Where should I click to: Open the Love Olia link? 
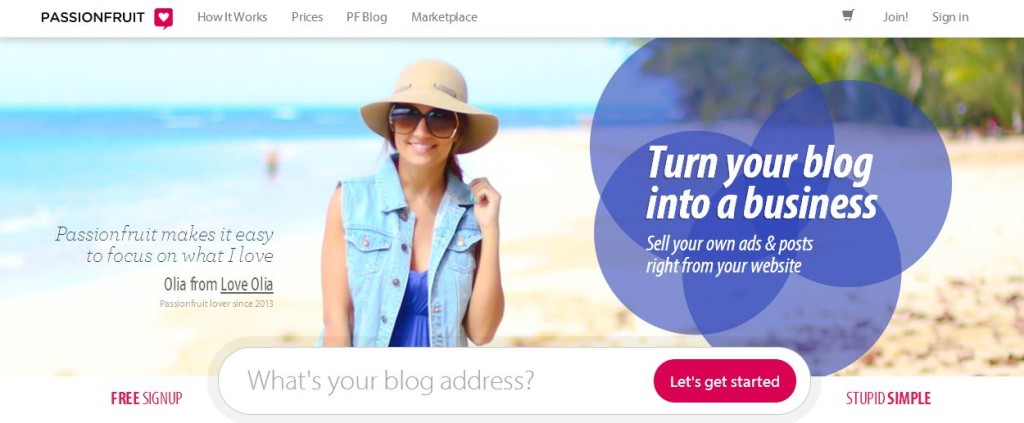[x=247, y=285]
